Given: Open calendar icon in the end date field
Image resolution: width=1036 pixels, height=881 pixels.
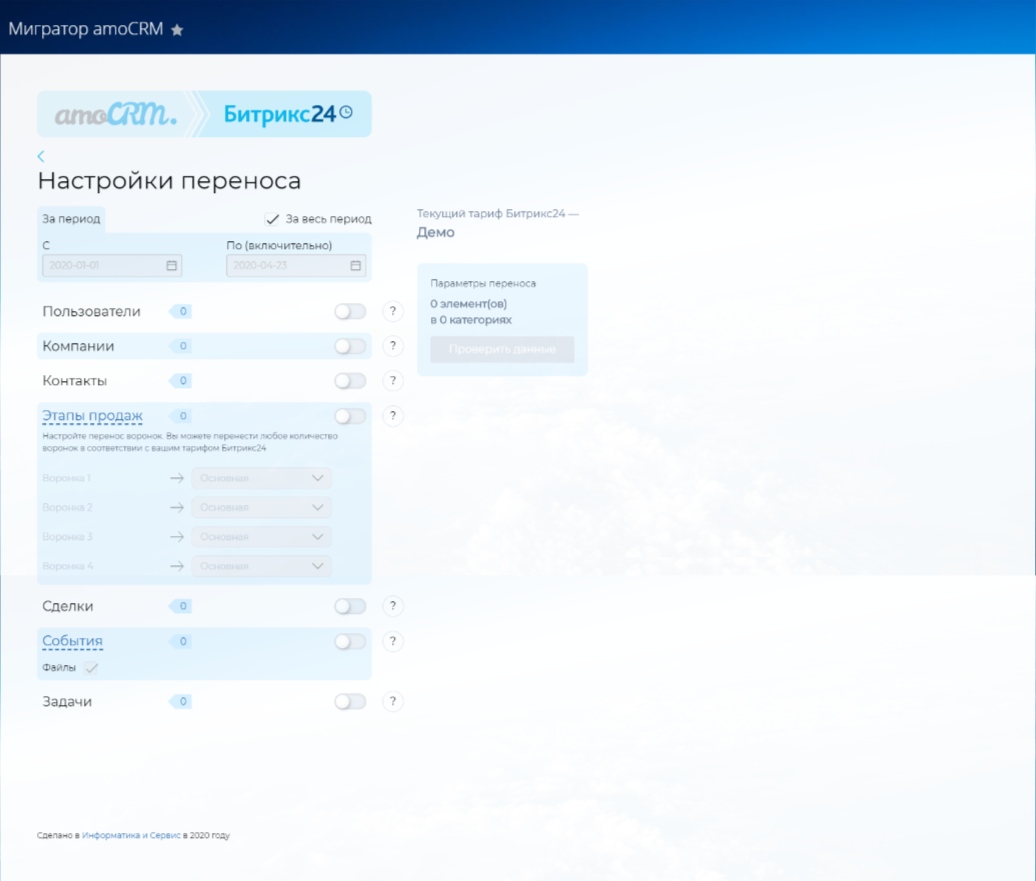Looking at the screenshot, I should click(355, 266).
